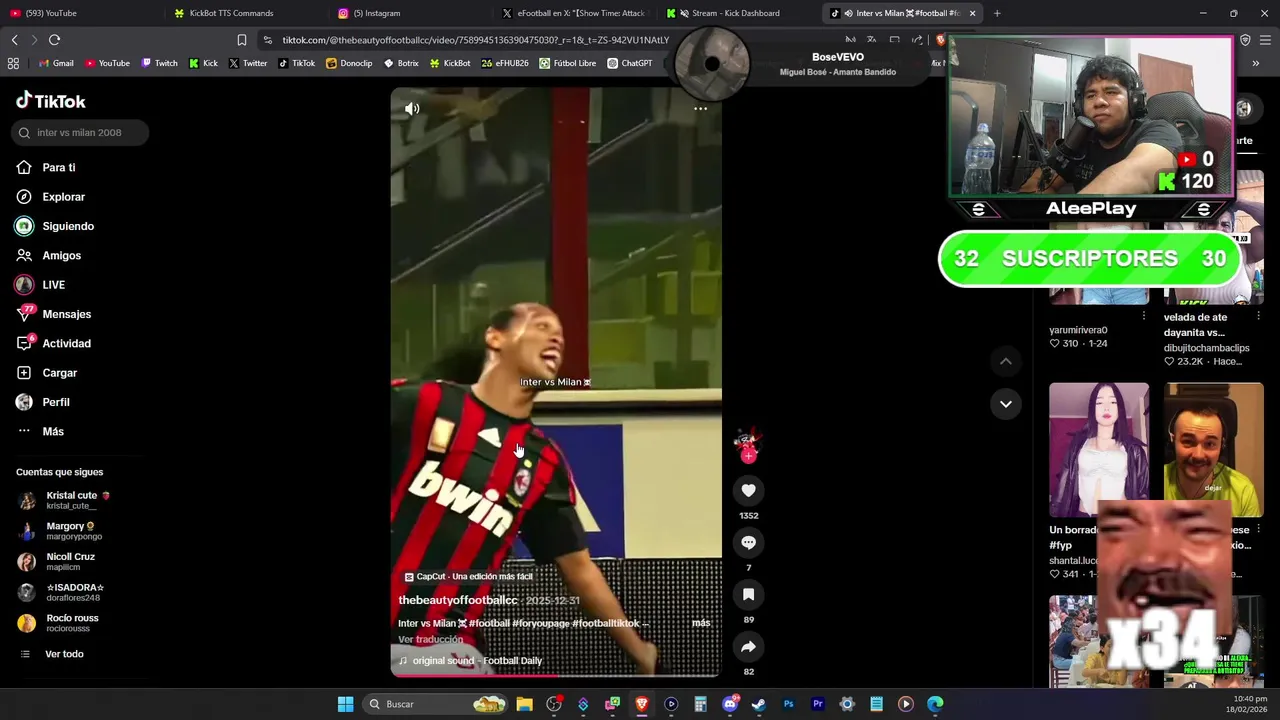Open the Donoclip bookmark
Screen dimensions: 1280x720
click(x=349, y=63)
